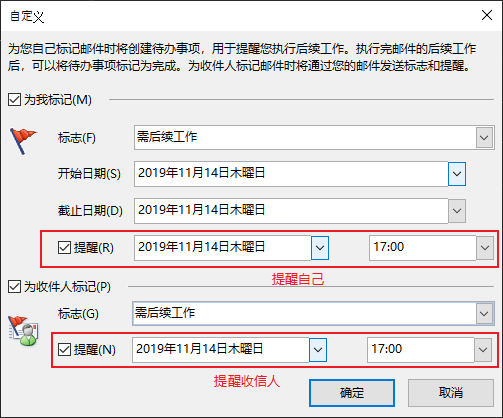
Task: Toggle the 提醒(R) reminder checkbox
Action: pos(64,248)
